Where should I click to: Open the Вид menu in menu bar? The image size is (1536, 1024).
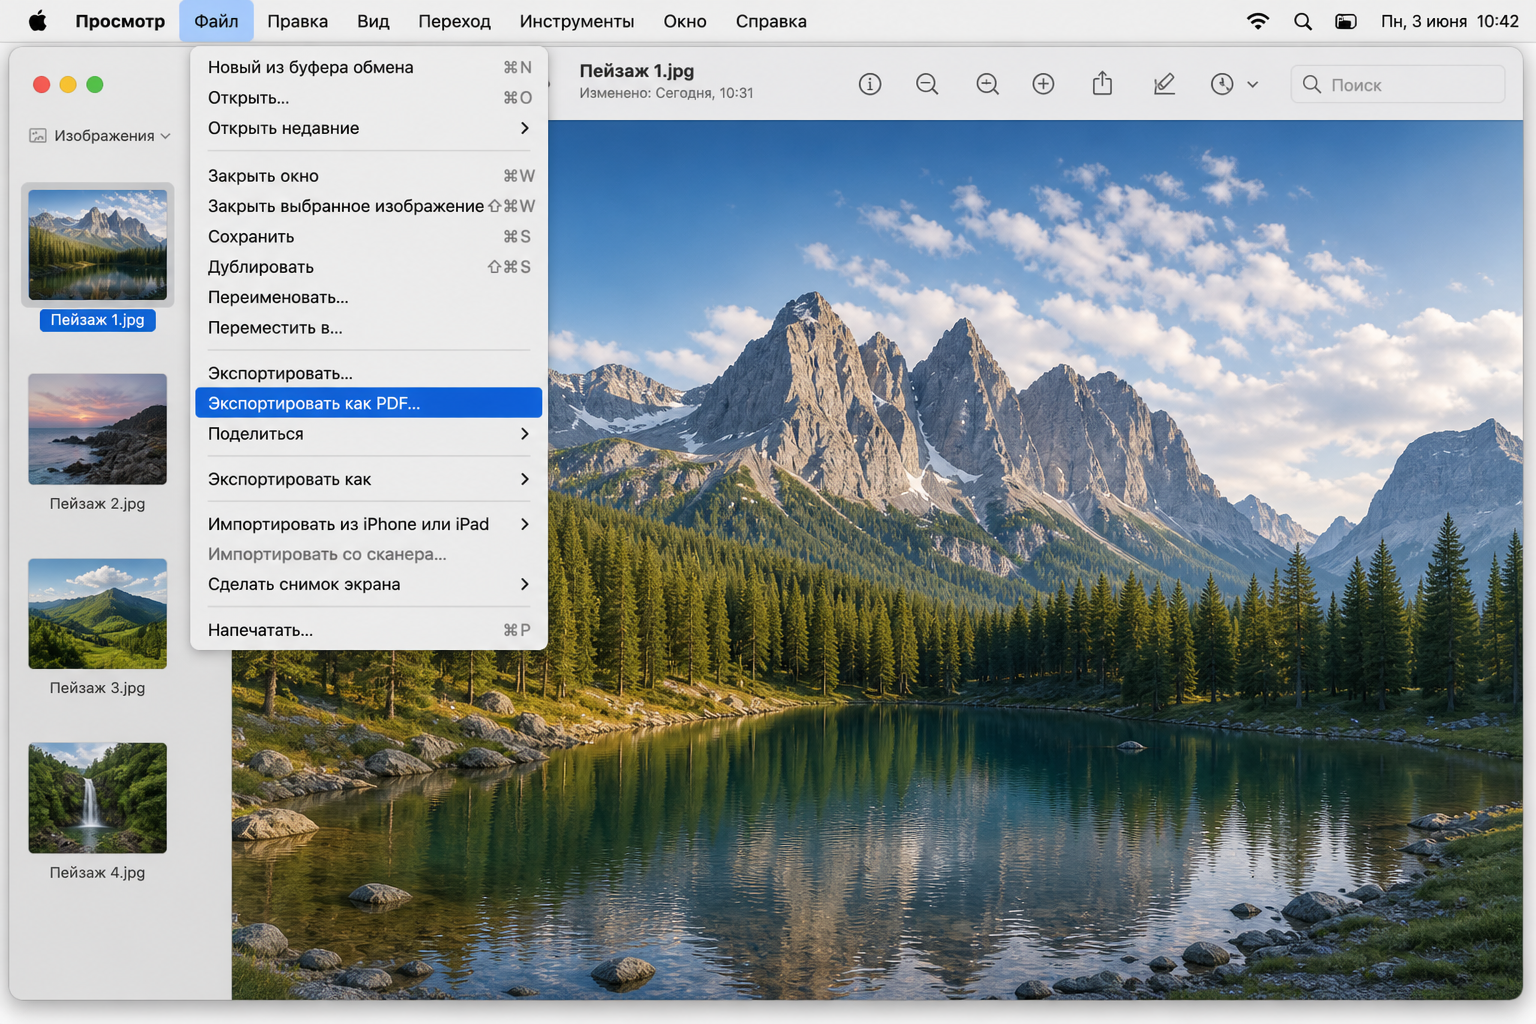coord(373,21)
